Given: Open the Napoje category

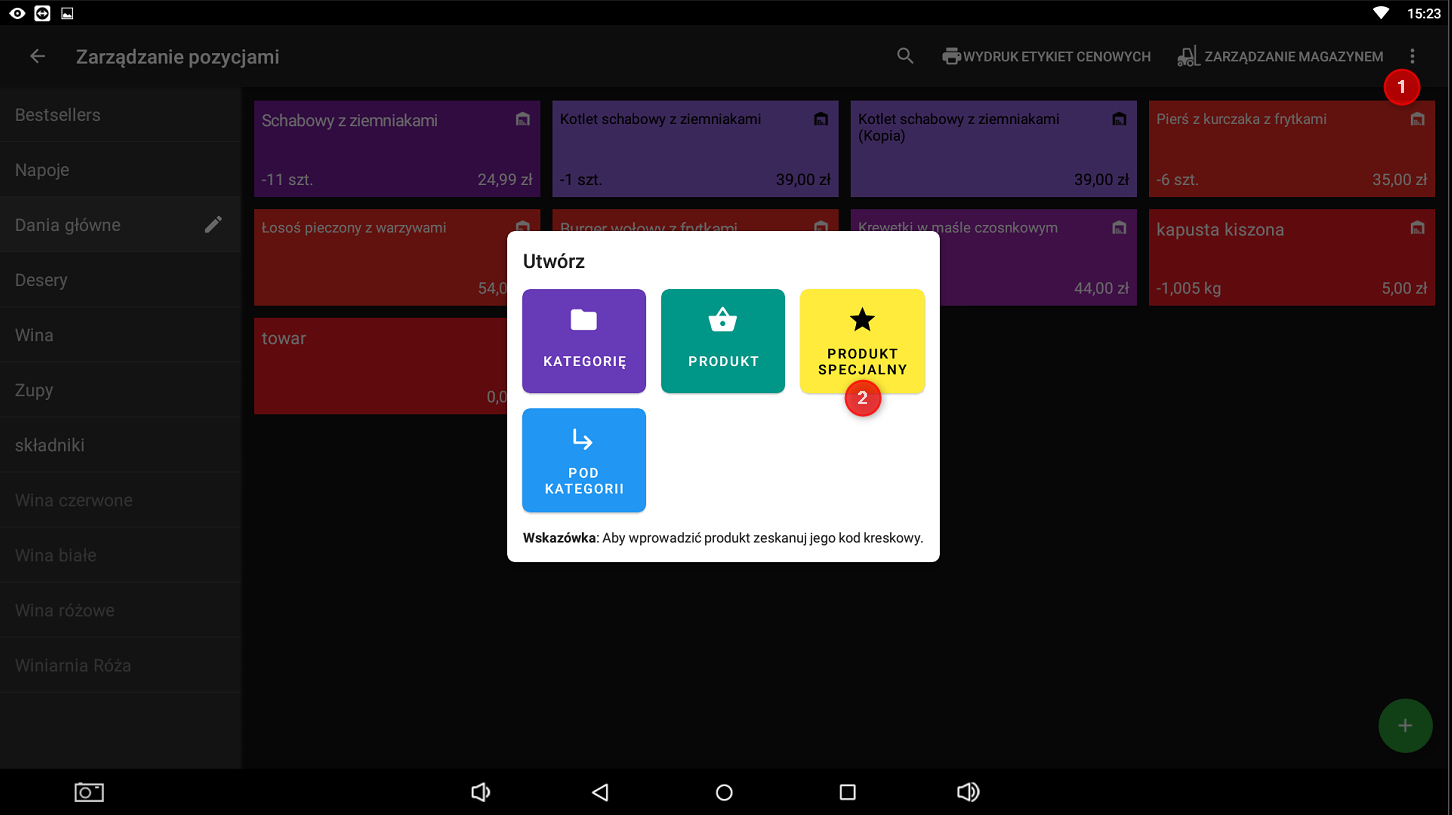Looking at the screenshot, I should click(x=42, y=170).
